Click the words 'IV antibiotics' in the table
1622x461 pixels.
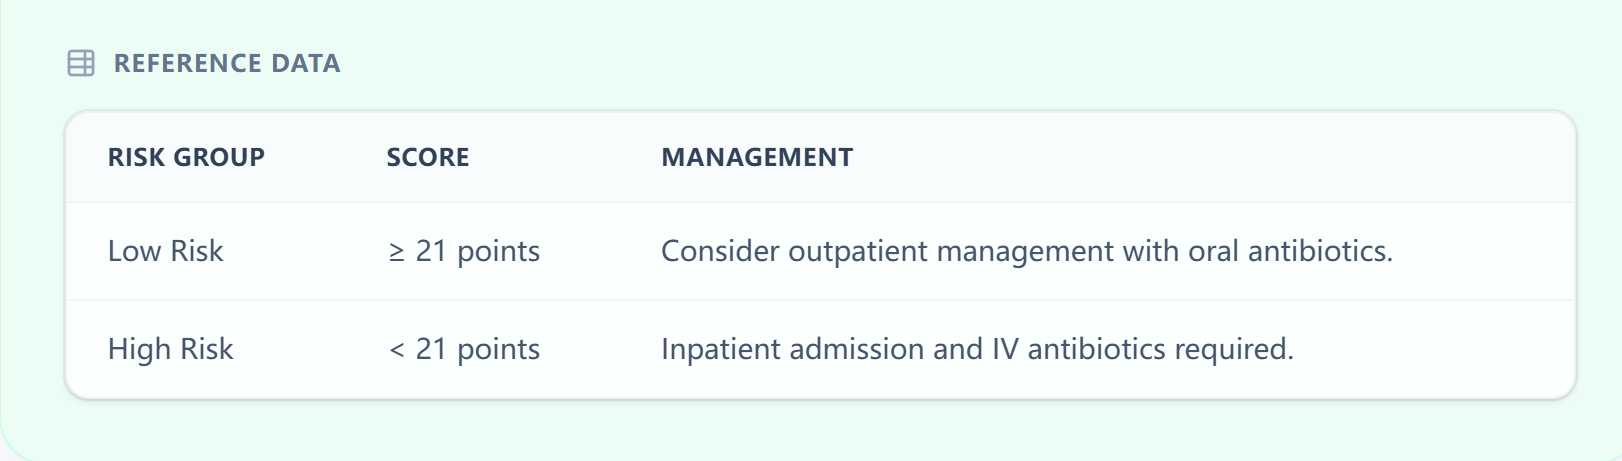tap(1078, 349)
